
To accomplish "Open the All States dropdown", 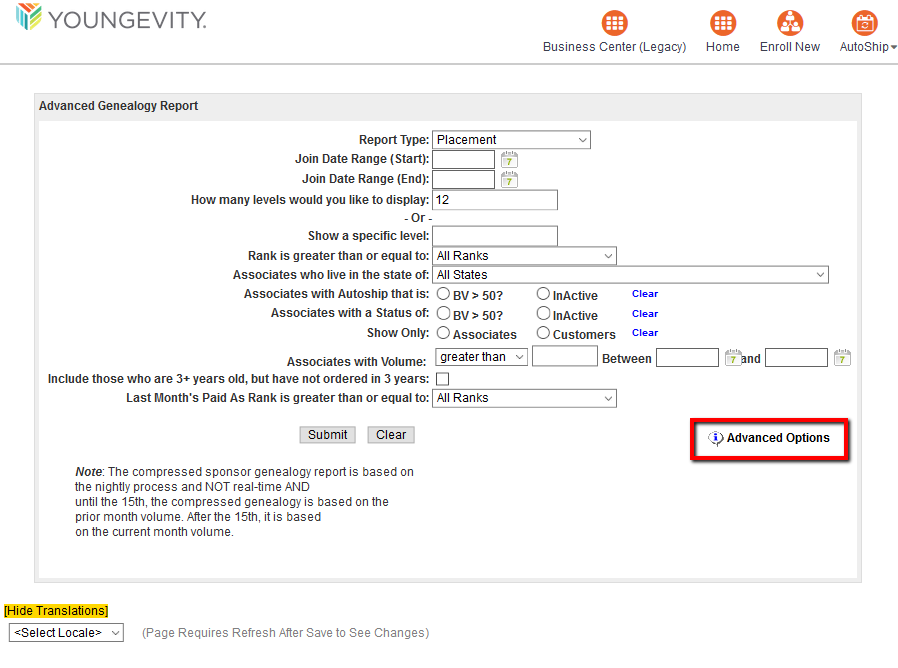I will pos(630,275).
